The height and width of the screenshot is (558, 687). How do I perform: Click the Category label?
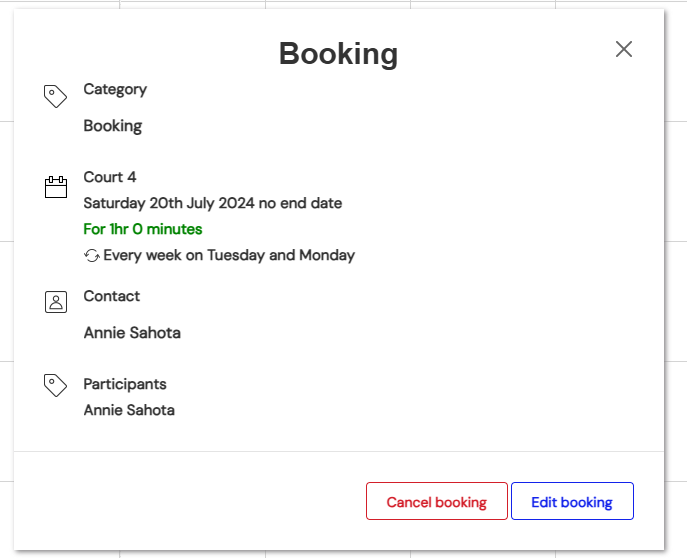tap(115, 89)
